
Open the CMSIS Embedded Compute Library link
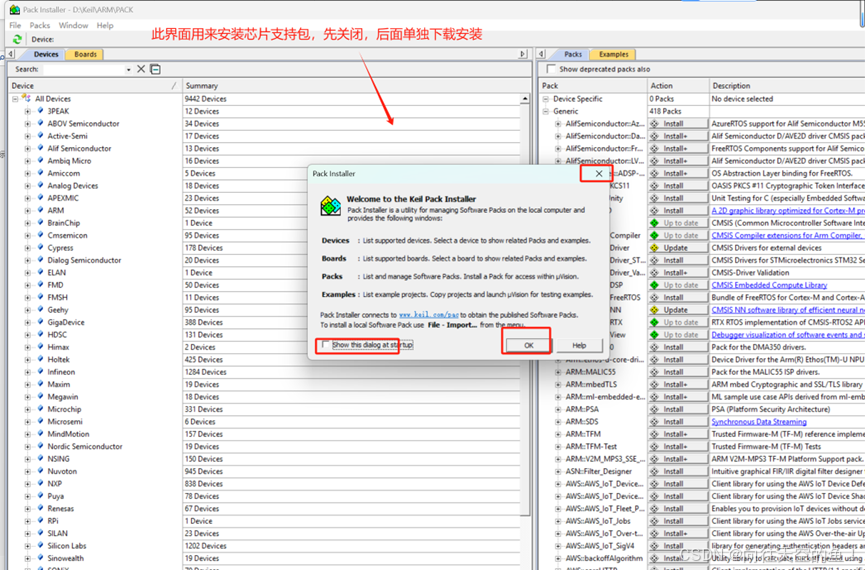point(769,285)
